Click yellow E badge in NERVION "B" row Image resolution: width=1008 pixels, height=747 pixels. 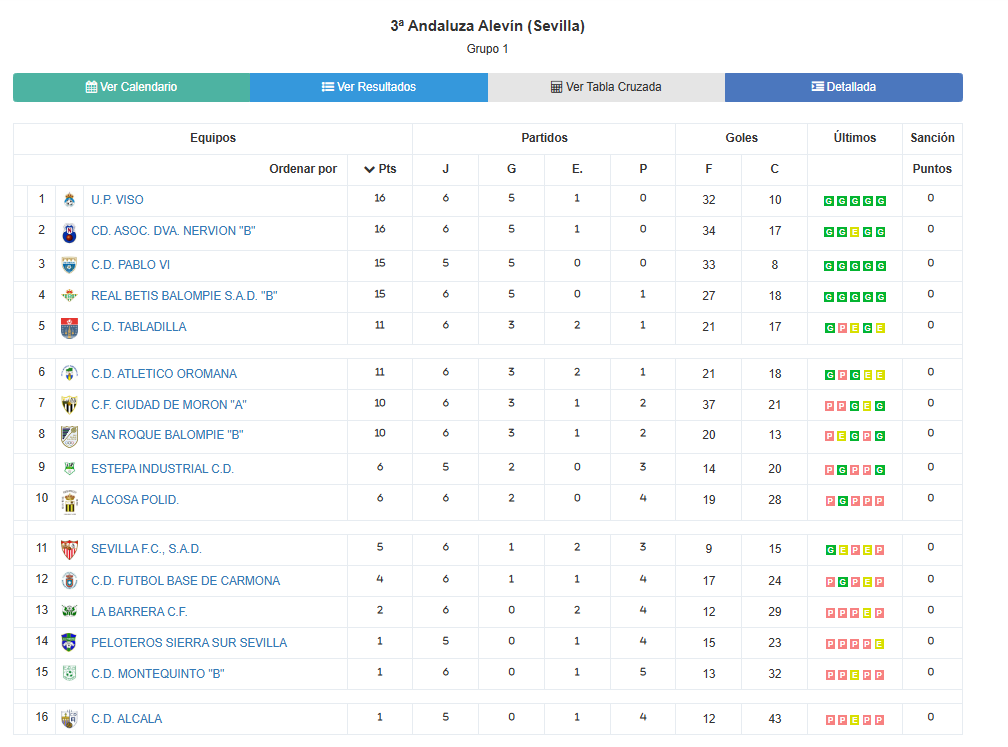(854, 232)
